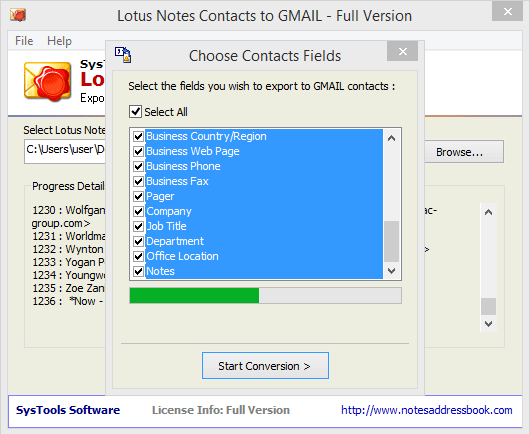
Task: Close the Choose Contacts Fields dialog
Action: (x=402, y=51)
